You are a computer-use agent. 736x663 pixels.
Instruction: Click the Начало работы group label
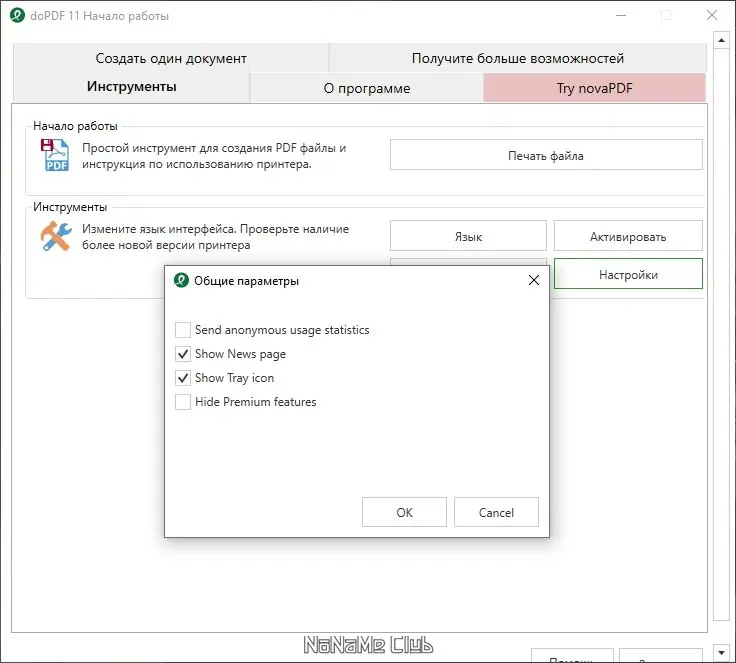pyautogui.click(x=75, y=126)
